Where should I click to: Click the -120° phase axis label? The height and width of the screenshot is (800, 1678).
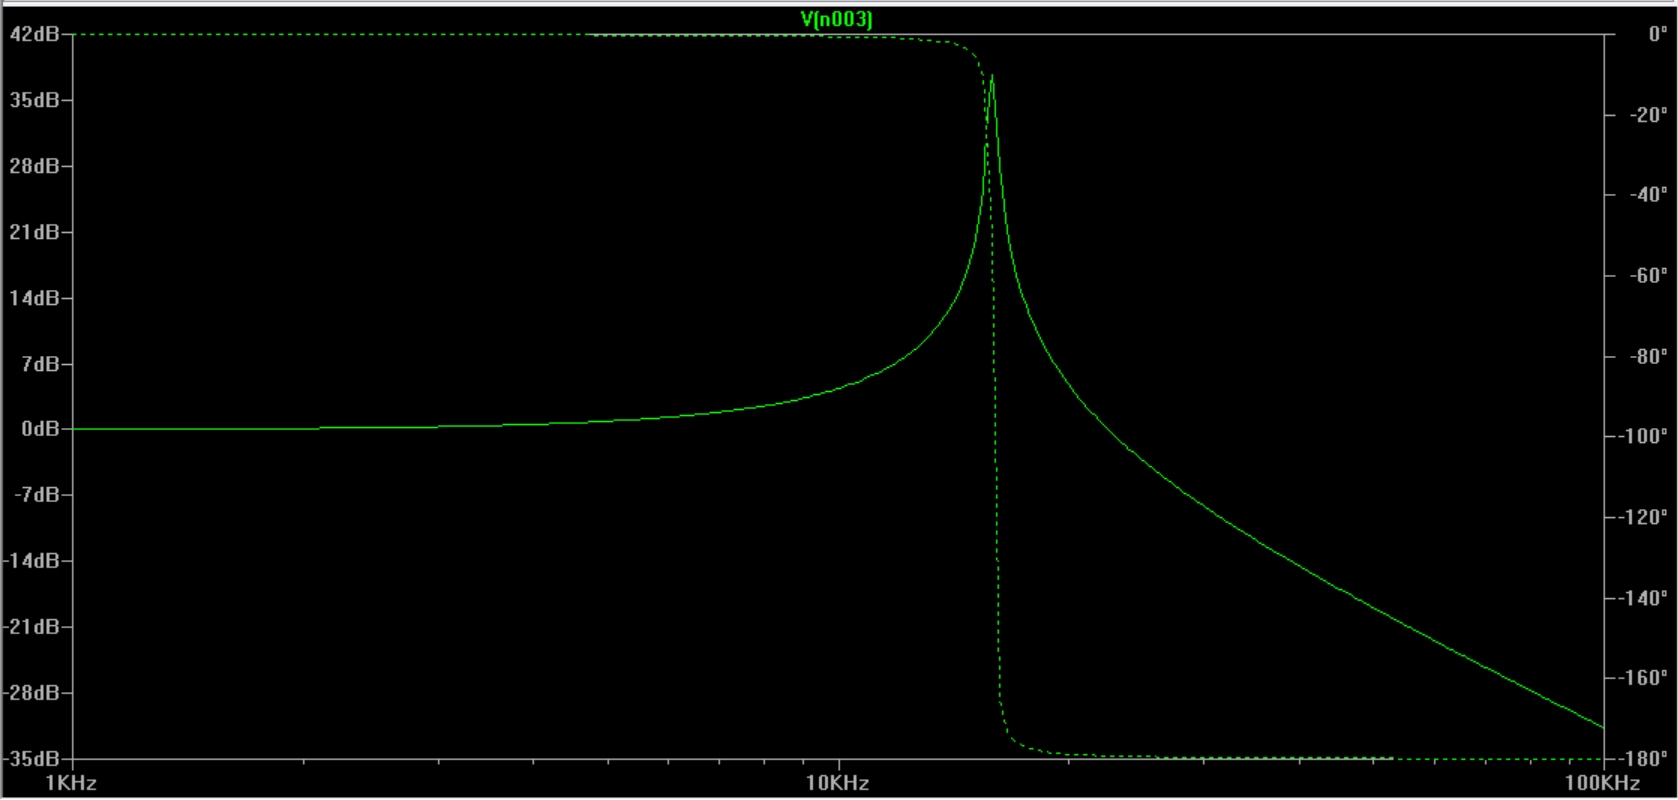[1643, 517]
